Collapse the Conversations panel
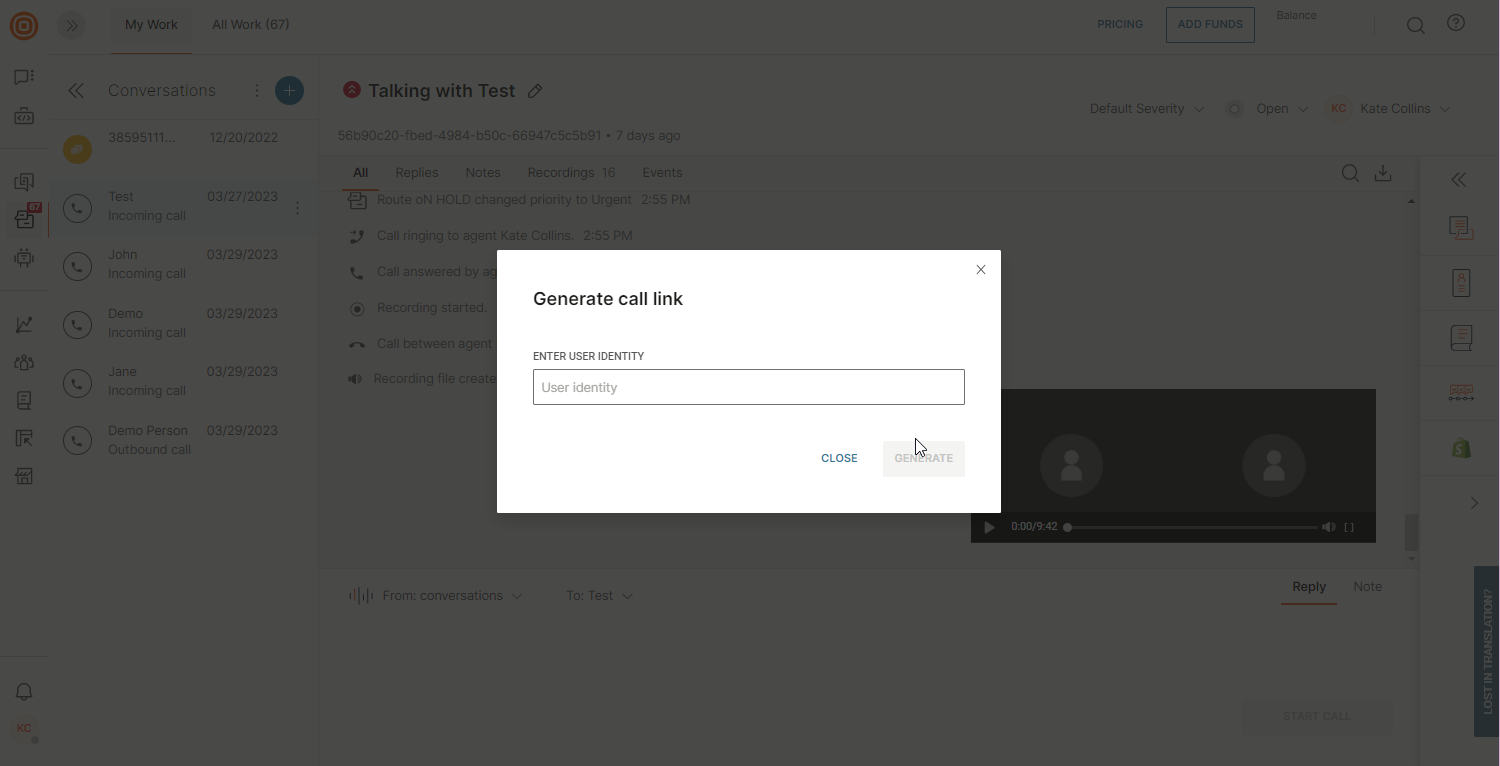This screenshot has height=766, width=1500. (x=76, y=91)
